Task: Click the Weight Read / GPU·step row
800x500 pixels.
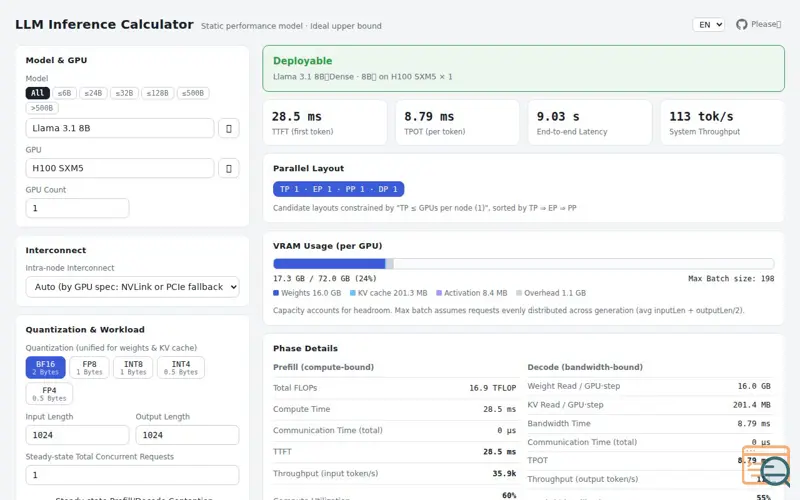Action: tap(649, 386)
